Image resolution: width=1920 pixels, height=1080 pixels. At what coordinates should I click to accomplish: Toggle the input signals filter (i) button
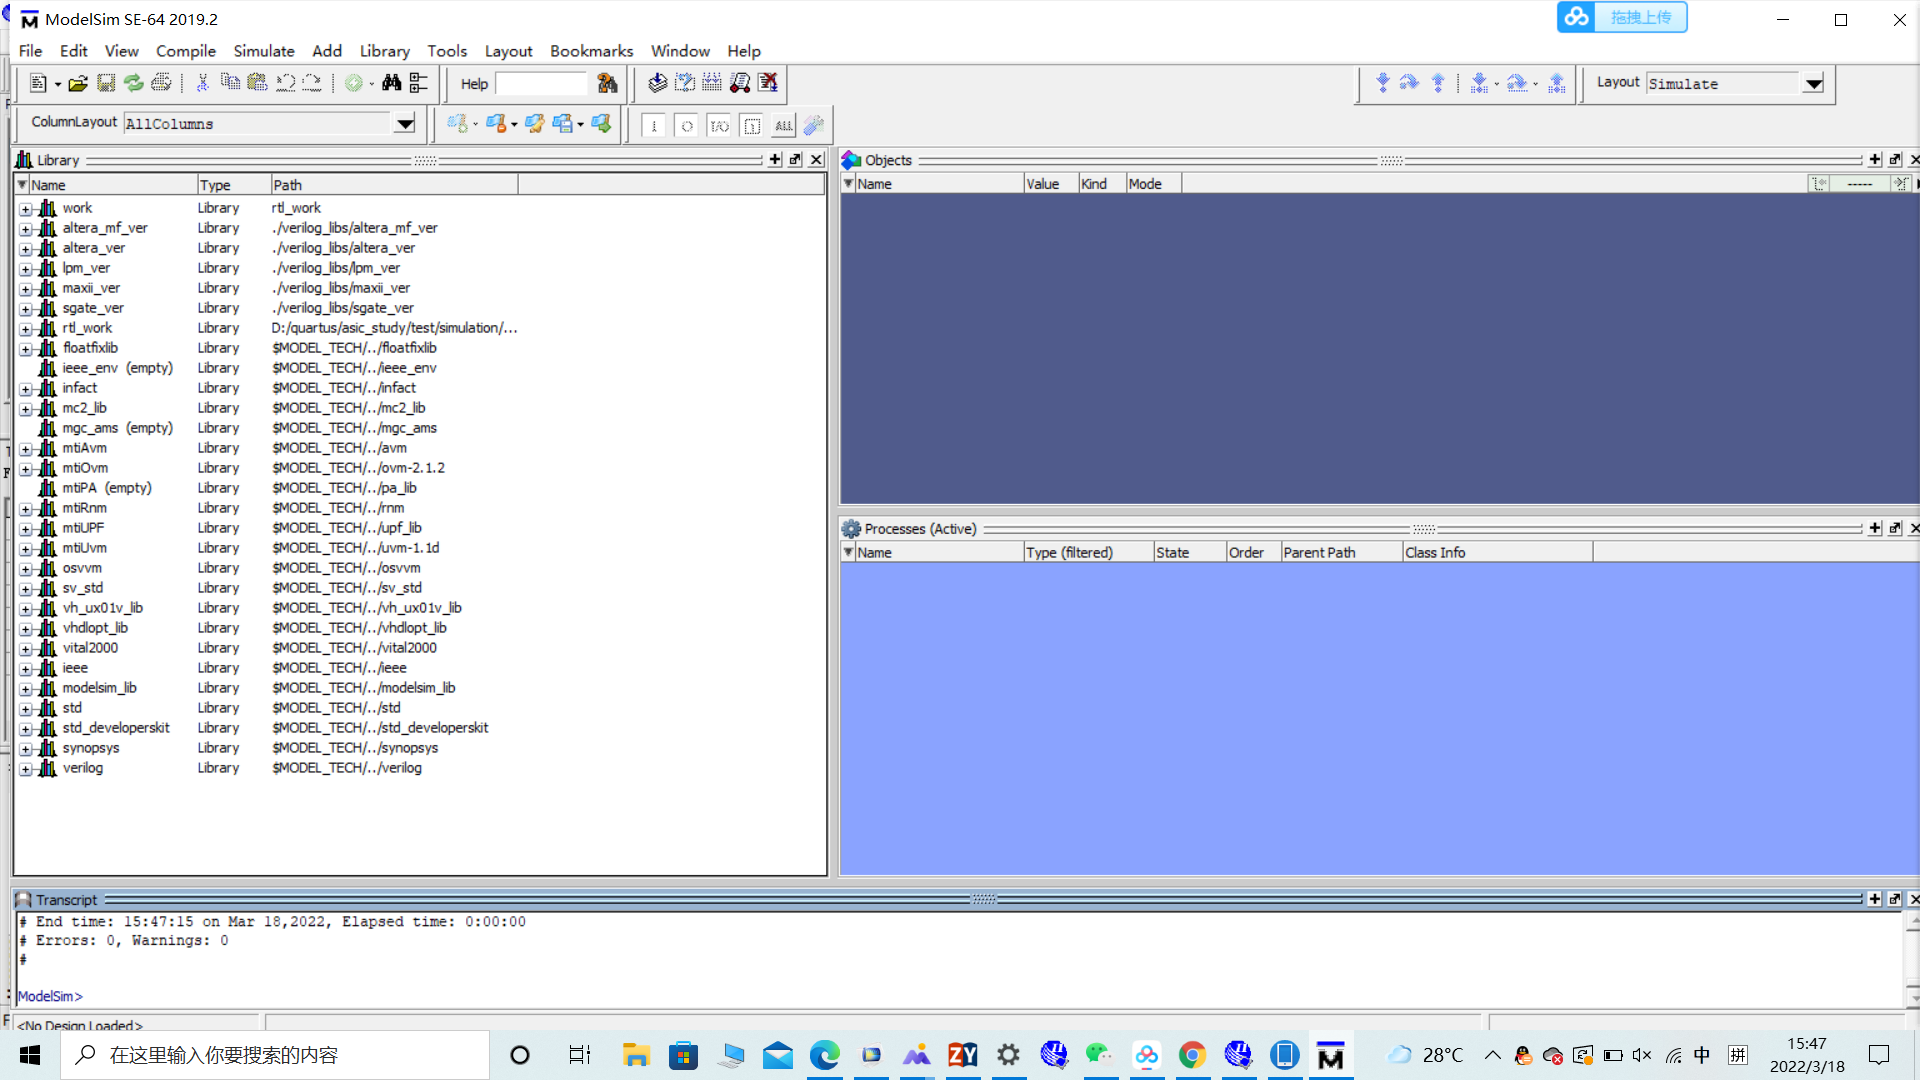(x=654, y=125)
